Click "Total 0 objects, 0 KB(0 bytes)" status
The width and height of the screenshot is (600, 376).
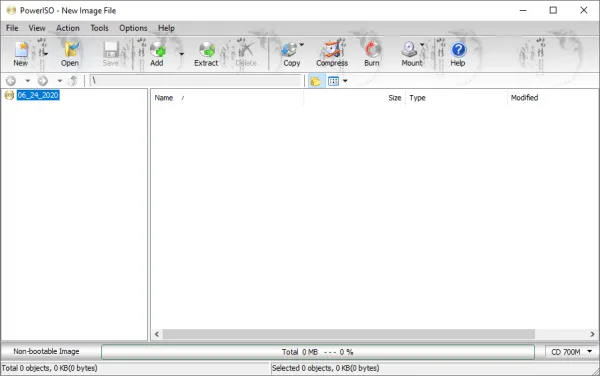click(x=49, y=368)
